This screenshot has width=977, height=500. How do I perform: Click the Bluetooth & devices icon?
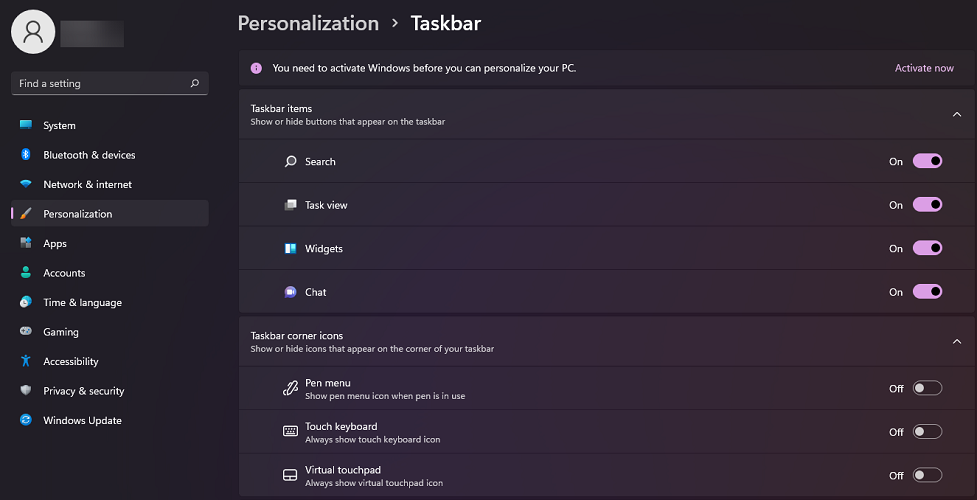pyautogui.click(x=26, y=155)
